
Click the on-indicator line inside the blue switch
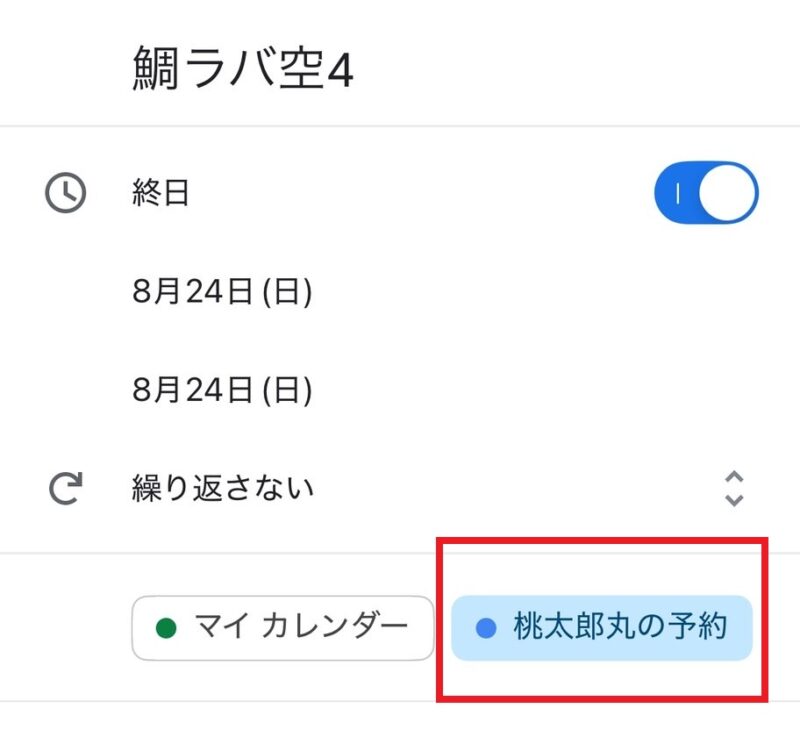[678, 193]
